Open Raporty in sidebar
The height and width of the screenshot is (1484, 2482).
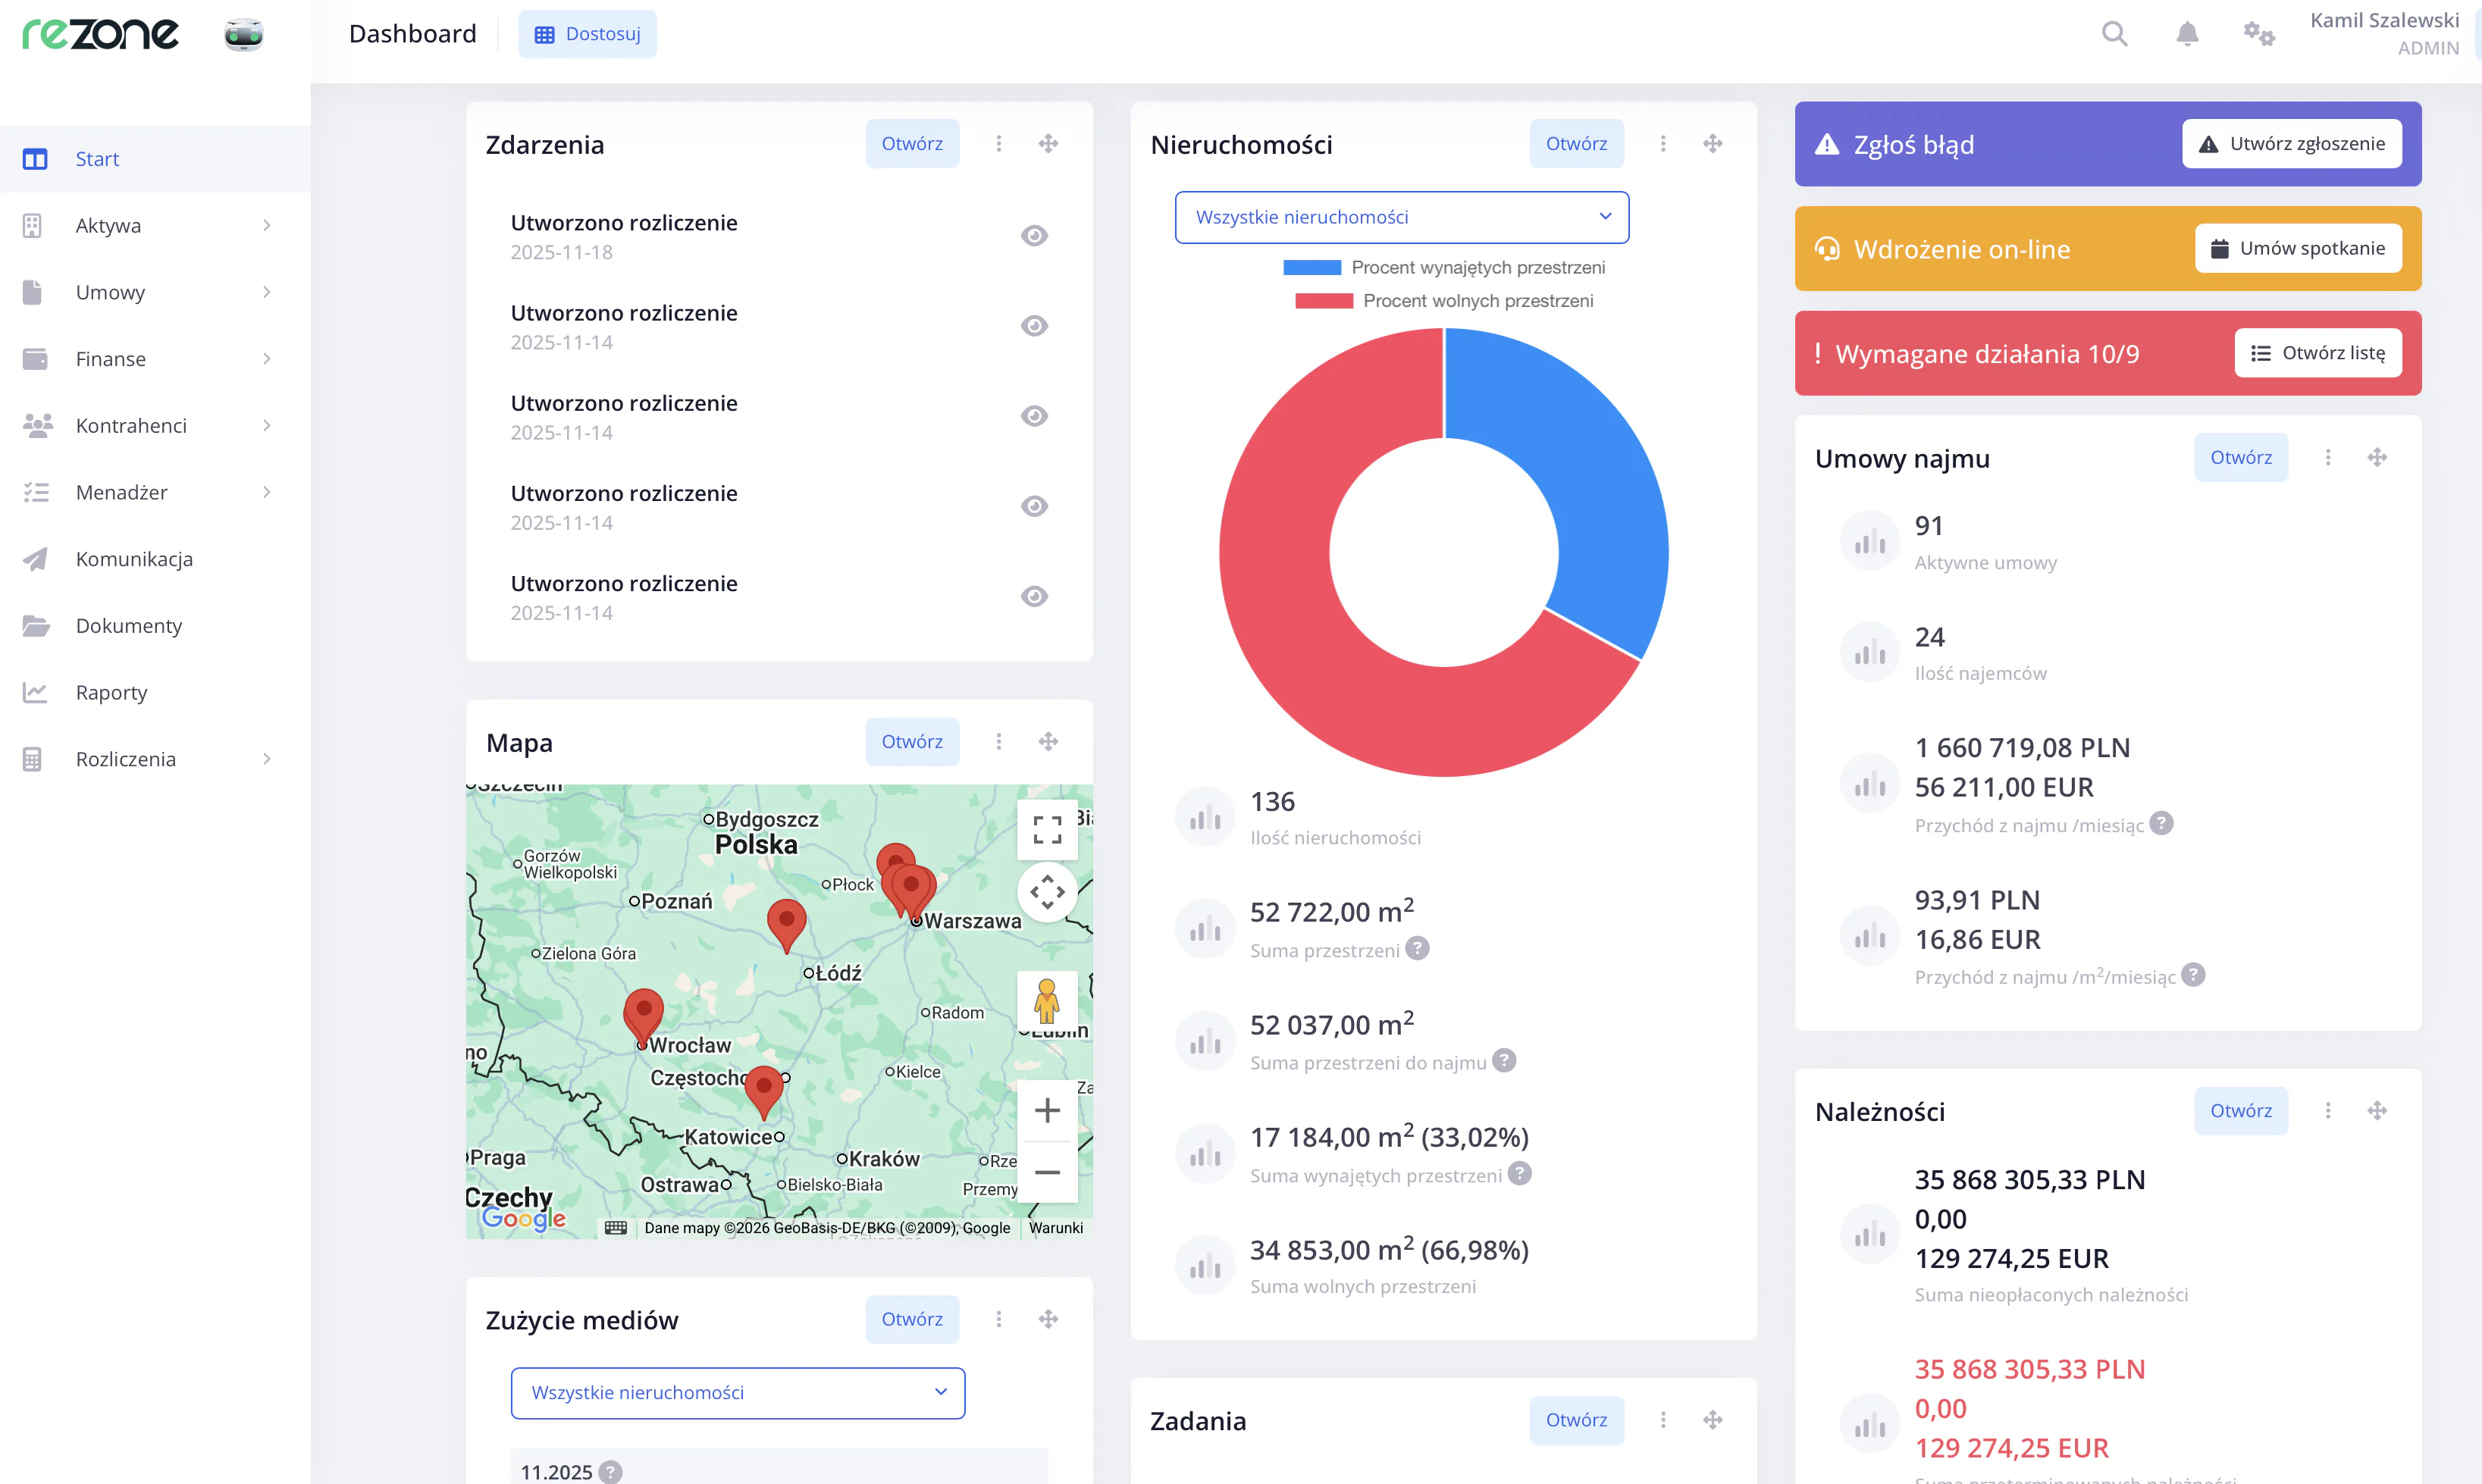[x=155, y=692]
